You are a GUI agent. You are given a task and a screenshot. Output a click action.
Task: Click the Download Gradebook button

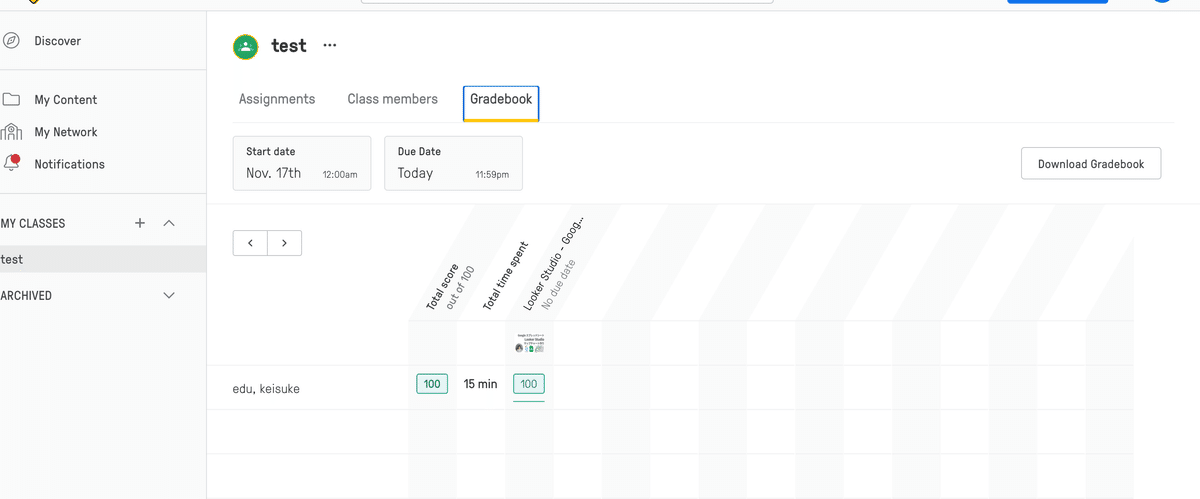(x=1090, y=164)
